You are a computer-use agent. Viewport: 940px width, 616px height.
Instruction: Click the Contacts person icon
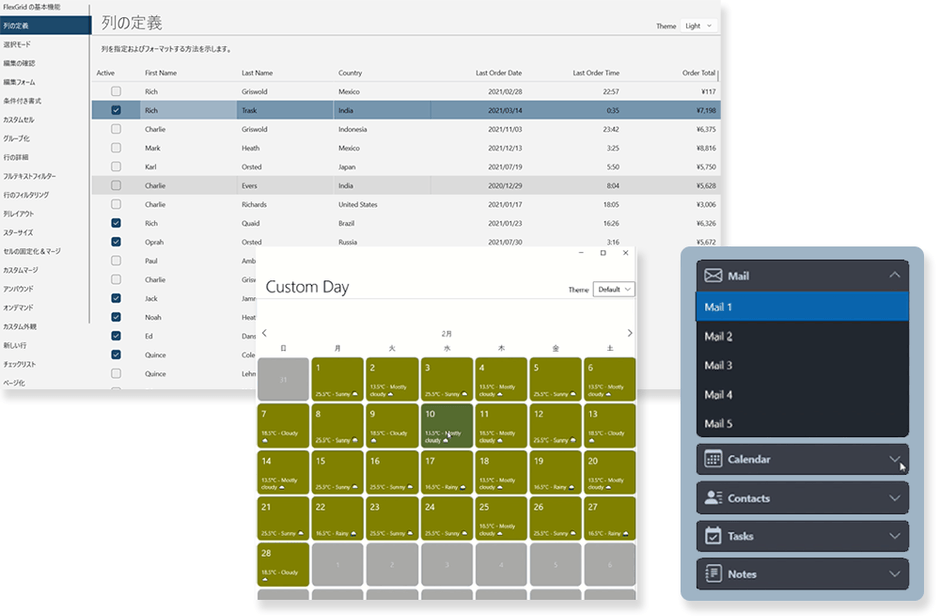click(713, 498)
